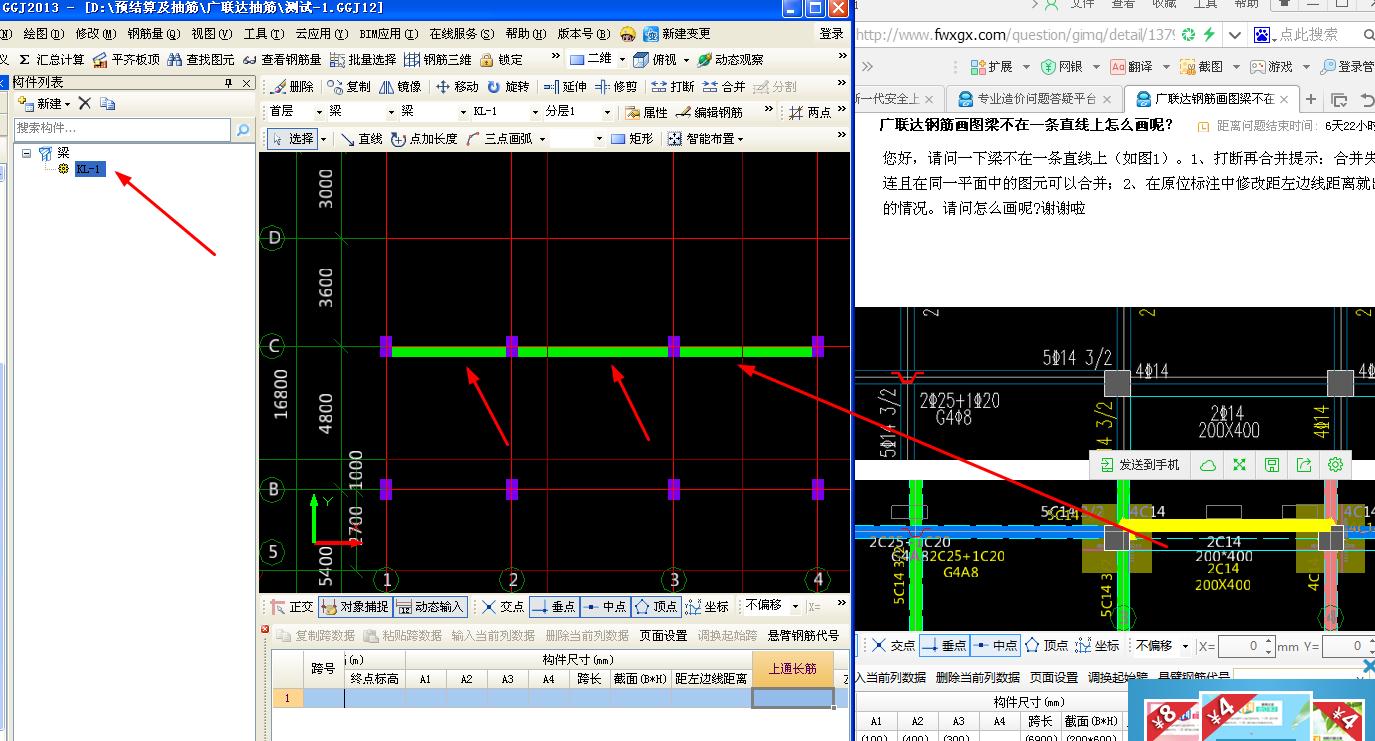
Task: Toggle 坐标 coordinate snap in GGJ window
Action: point(707,607)
